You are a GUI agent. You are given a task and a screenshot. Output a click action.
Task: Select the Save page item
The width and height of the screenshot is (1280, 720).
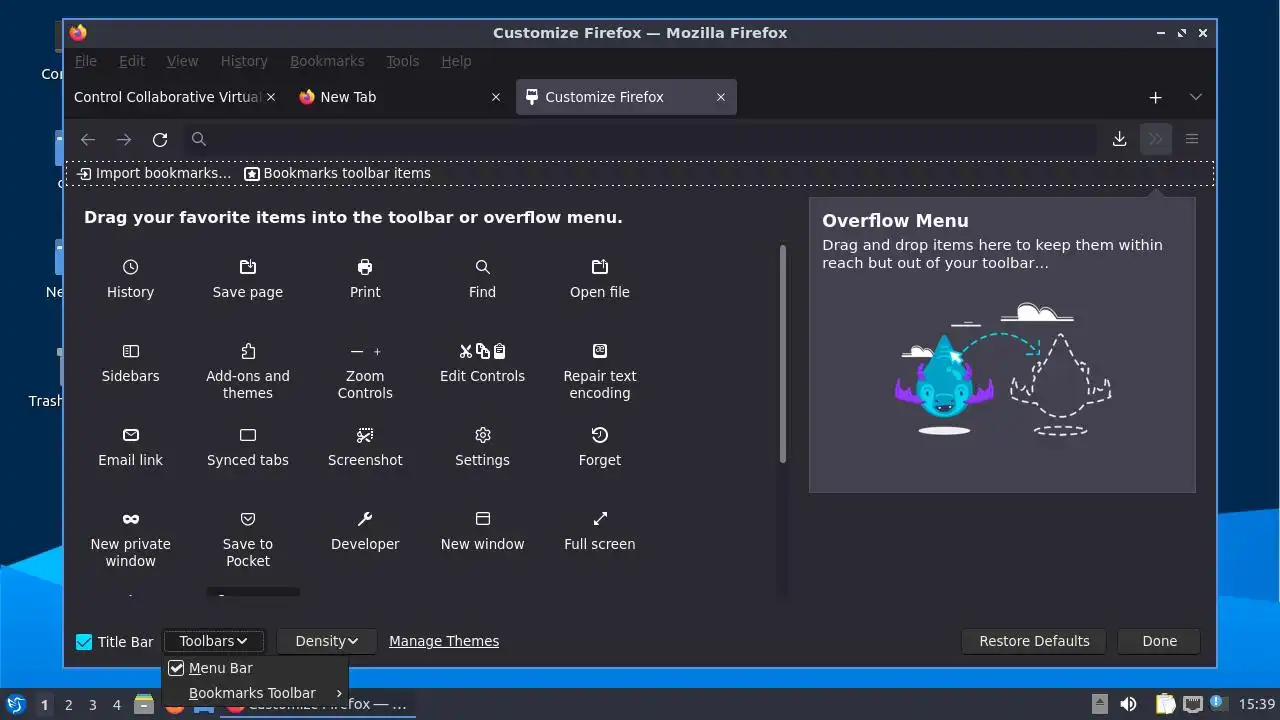tap(247, 279)
